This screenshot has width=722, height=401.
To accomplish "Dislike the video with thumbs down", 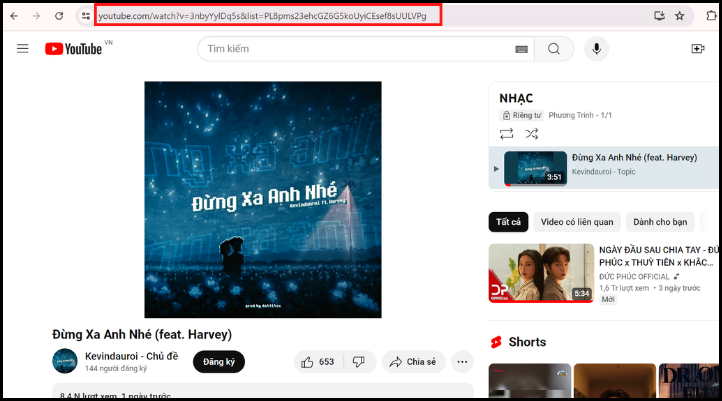I will click(359, 362).
